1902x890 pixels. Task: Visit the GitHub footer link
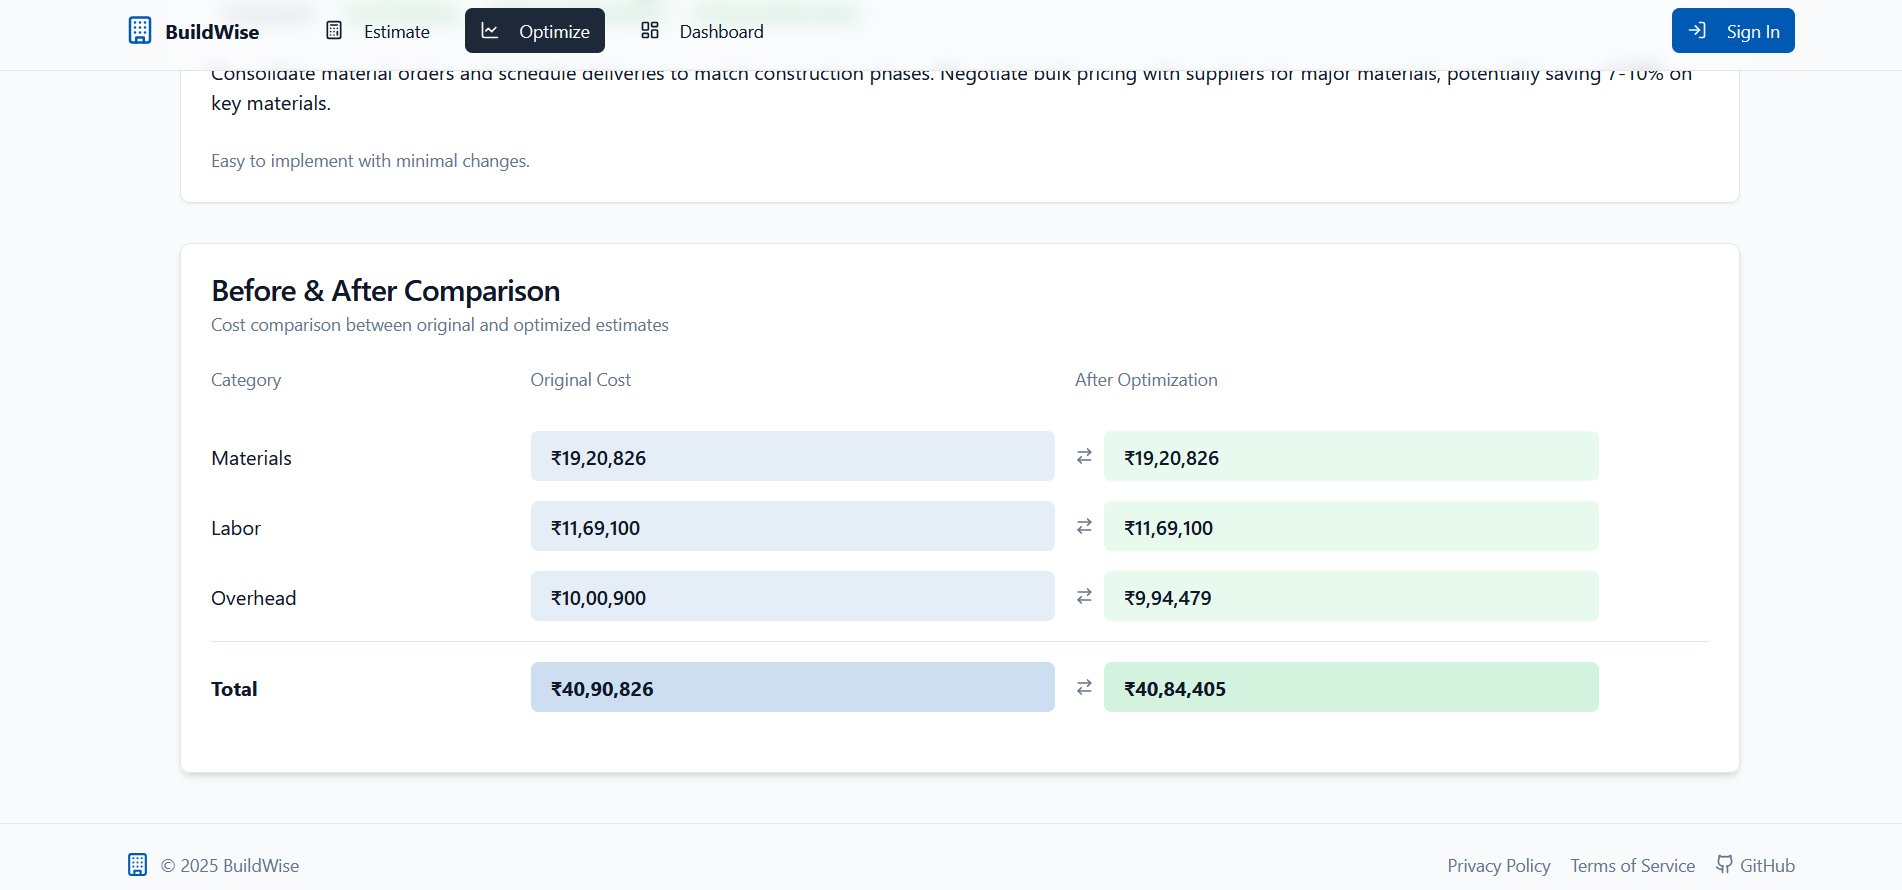pyautogui.click(x=1766, y=866)
